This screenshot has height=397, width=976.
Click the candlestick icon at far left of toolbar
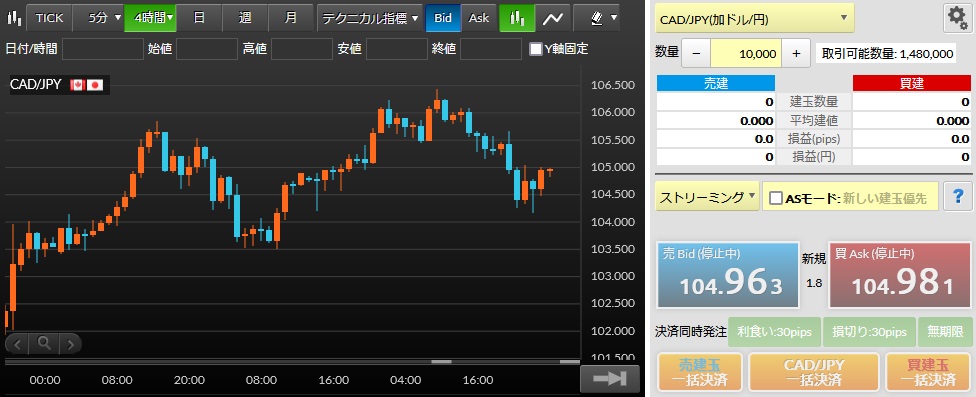point(13,18)
